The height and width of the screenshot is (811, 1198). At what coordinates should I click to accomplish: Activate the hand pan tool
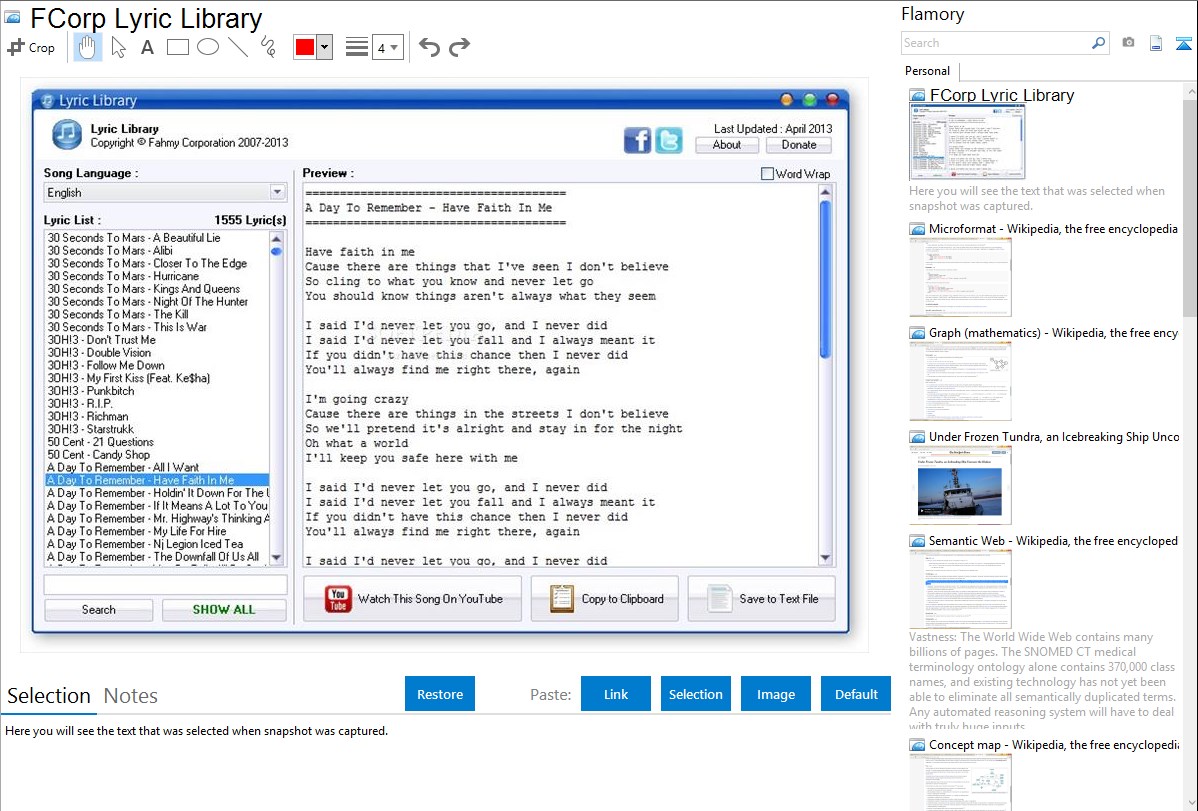88,47
